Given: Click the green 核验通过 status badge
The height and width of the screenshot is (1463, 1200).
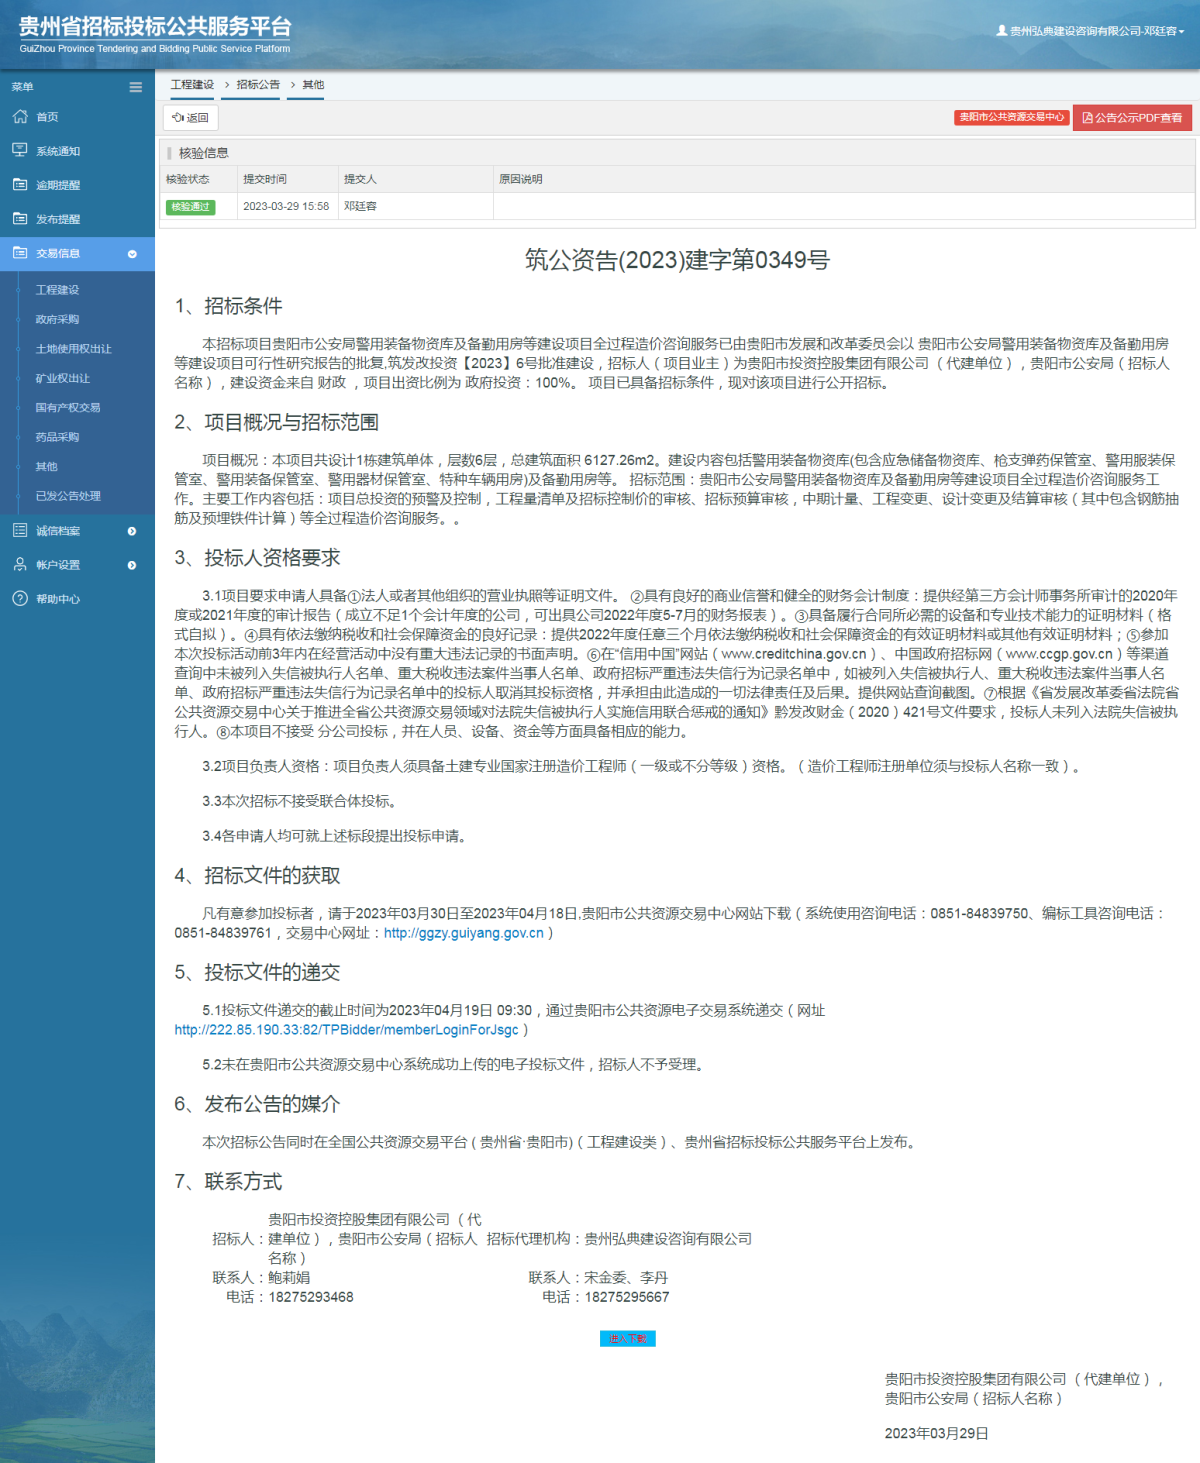Looking at the screenshot, I should coord(188,206).
